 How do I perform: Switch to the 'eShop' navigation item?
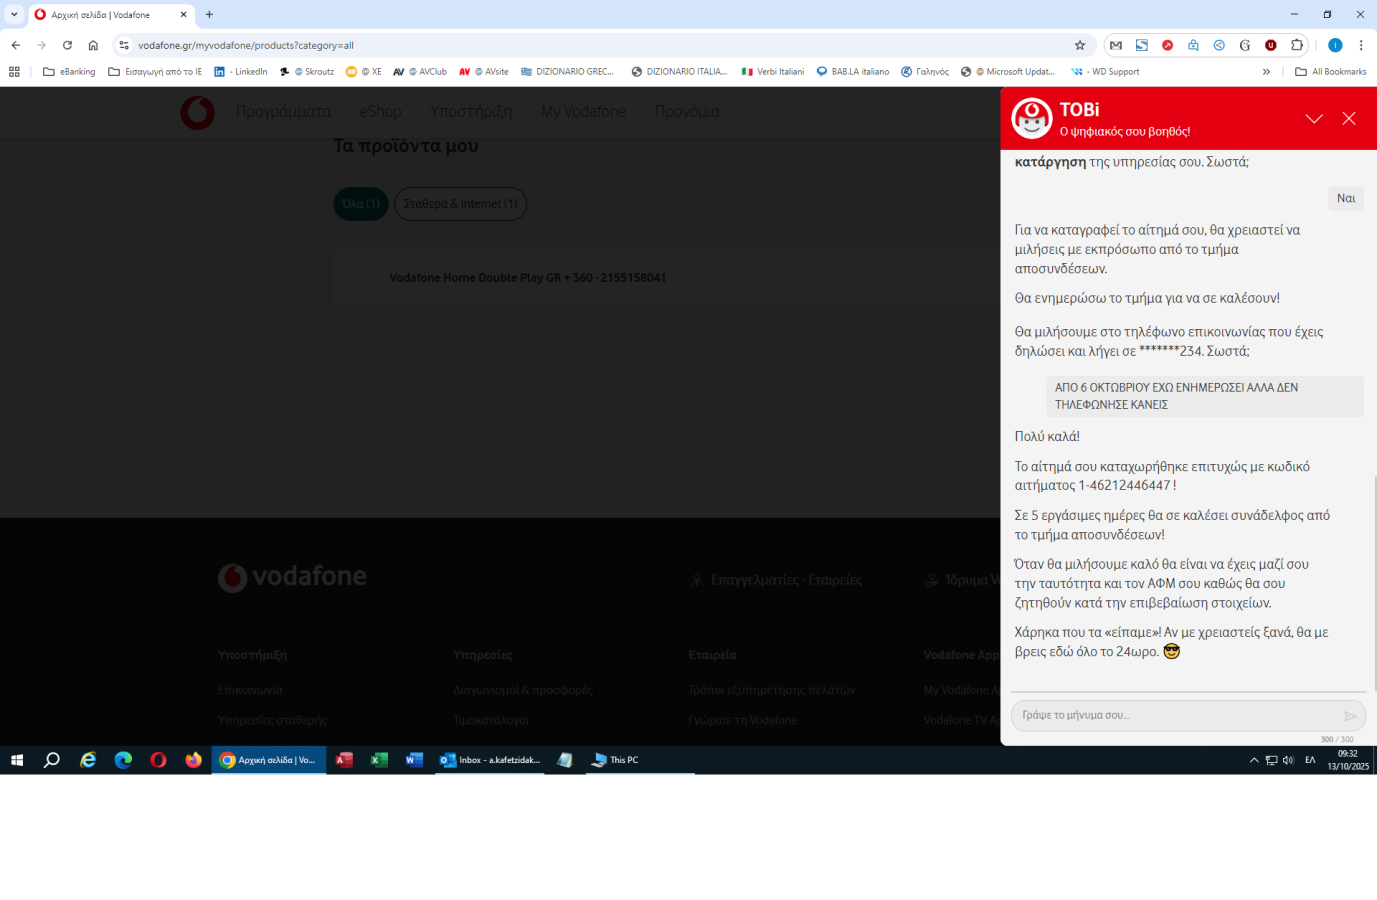pos(380,112)
